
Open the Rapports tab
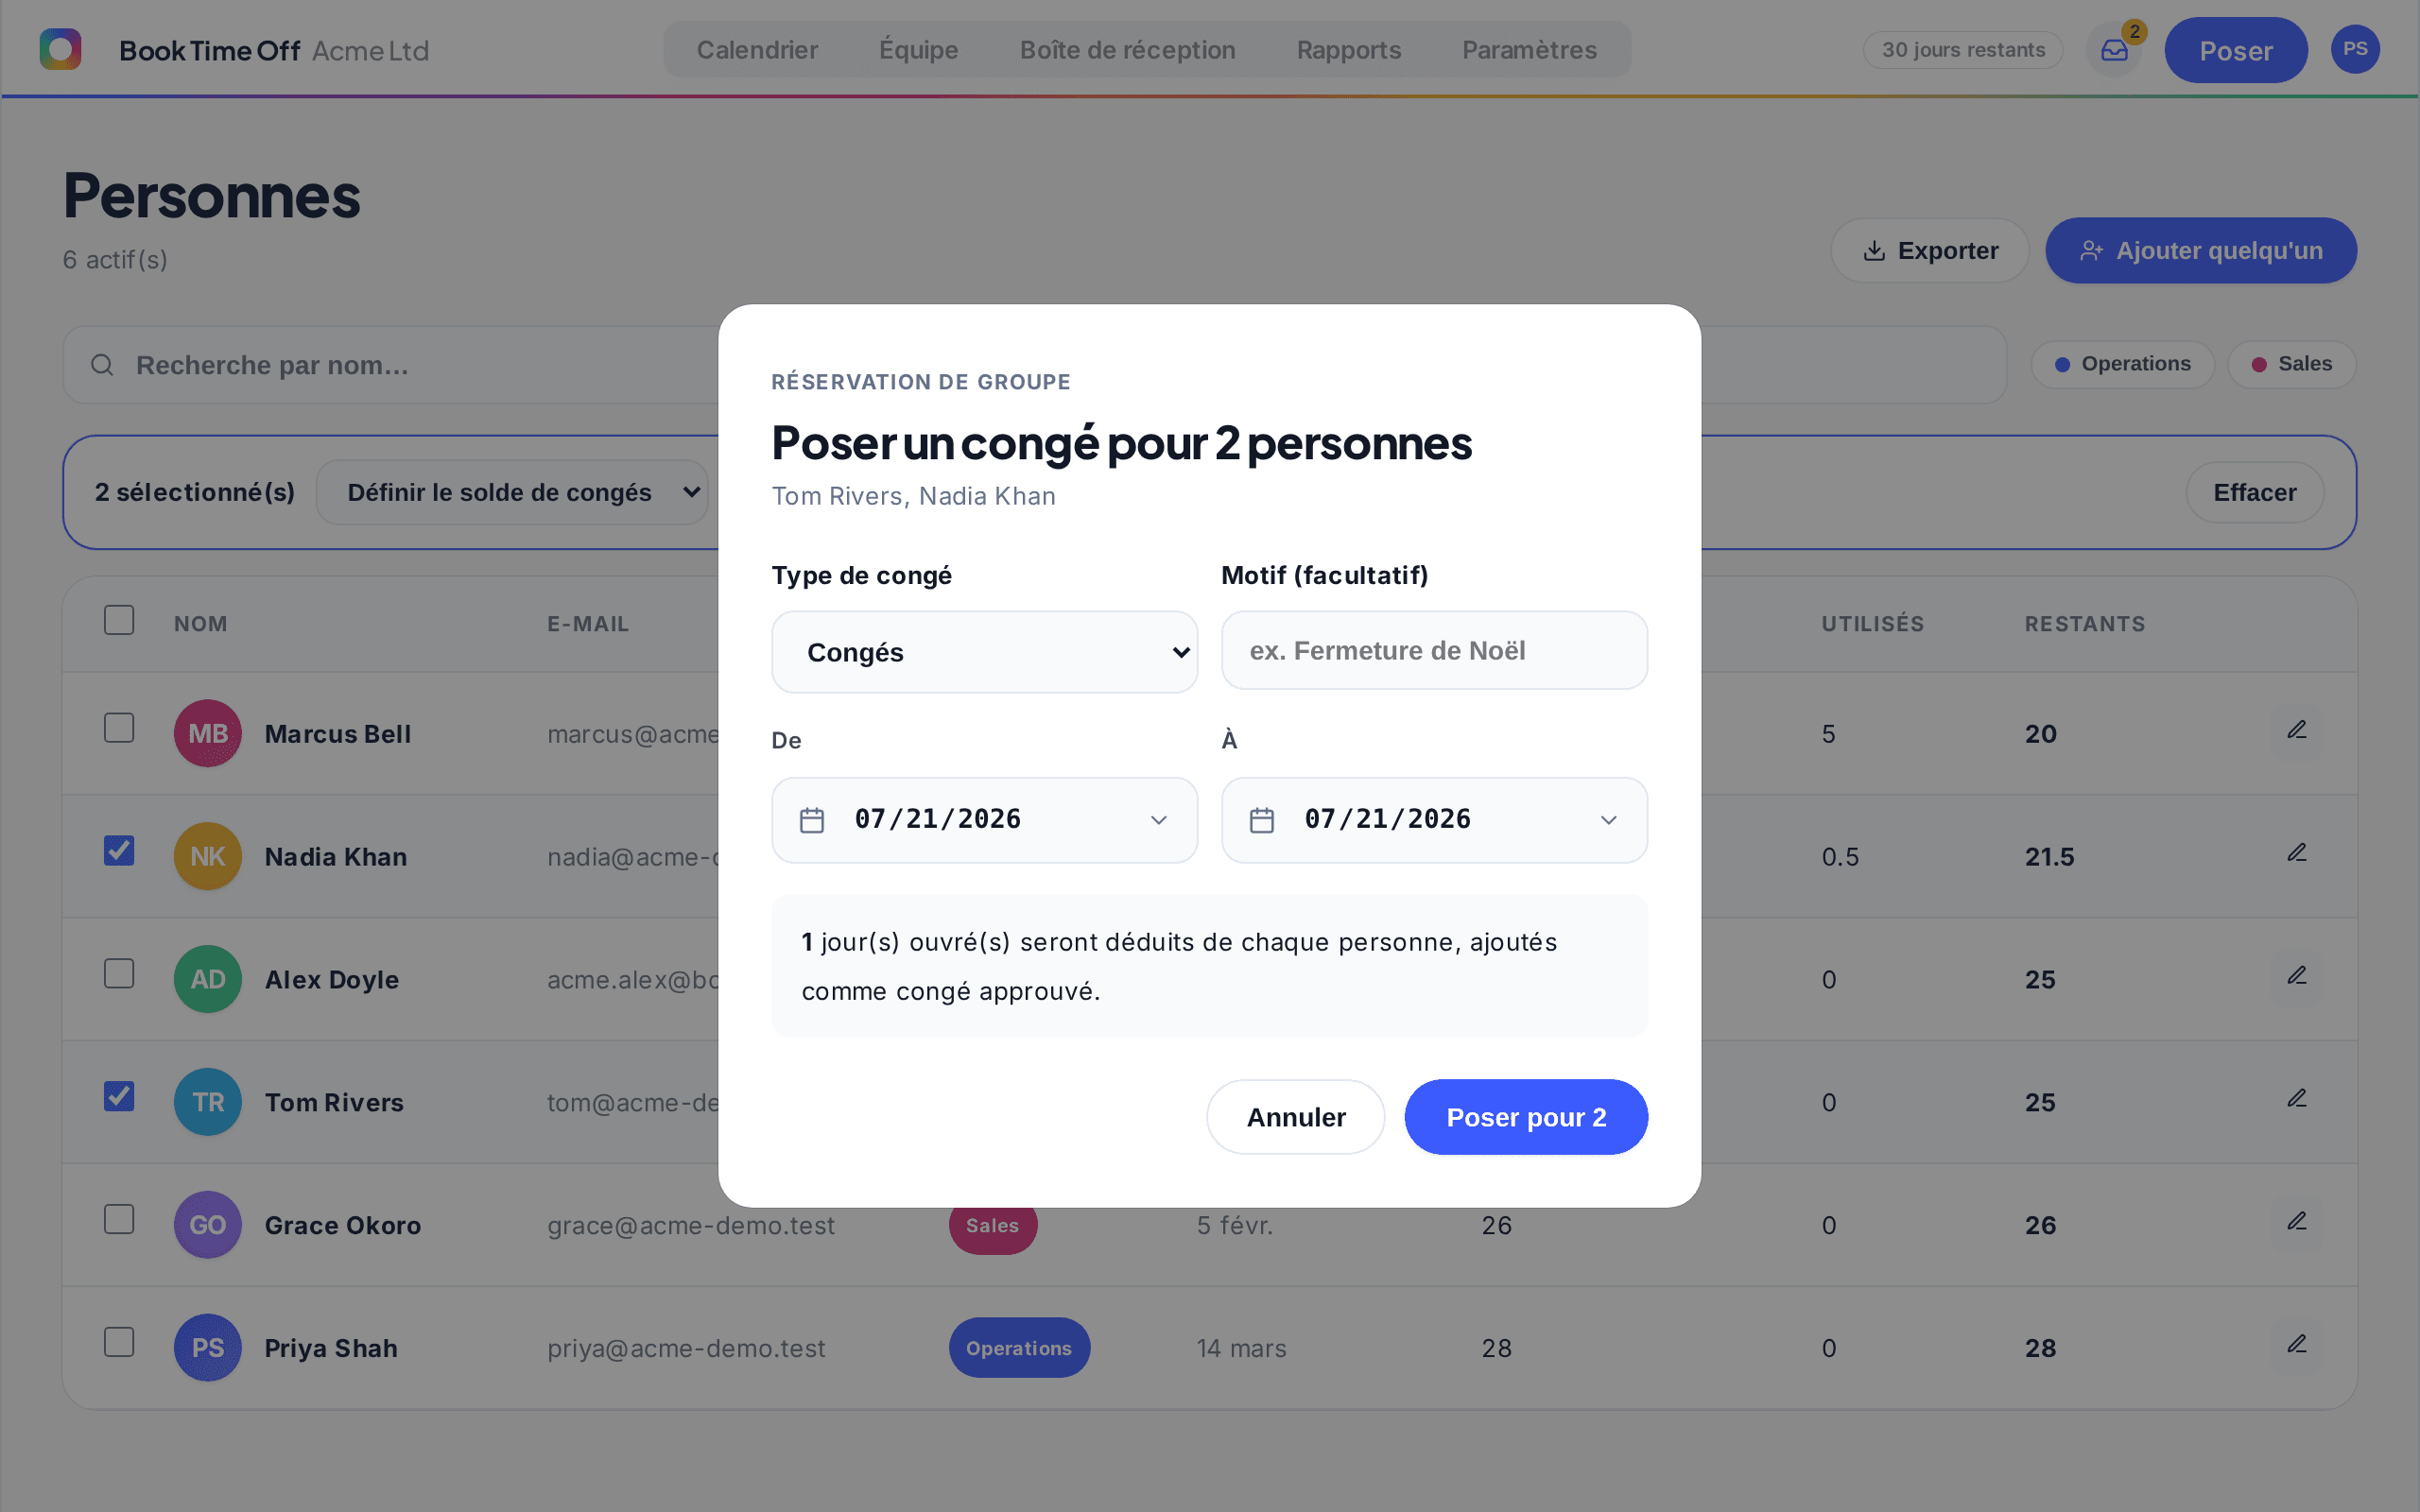pos(1348,50)
